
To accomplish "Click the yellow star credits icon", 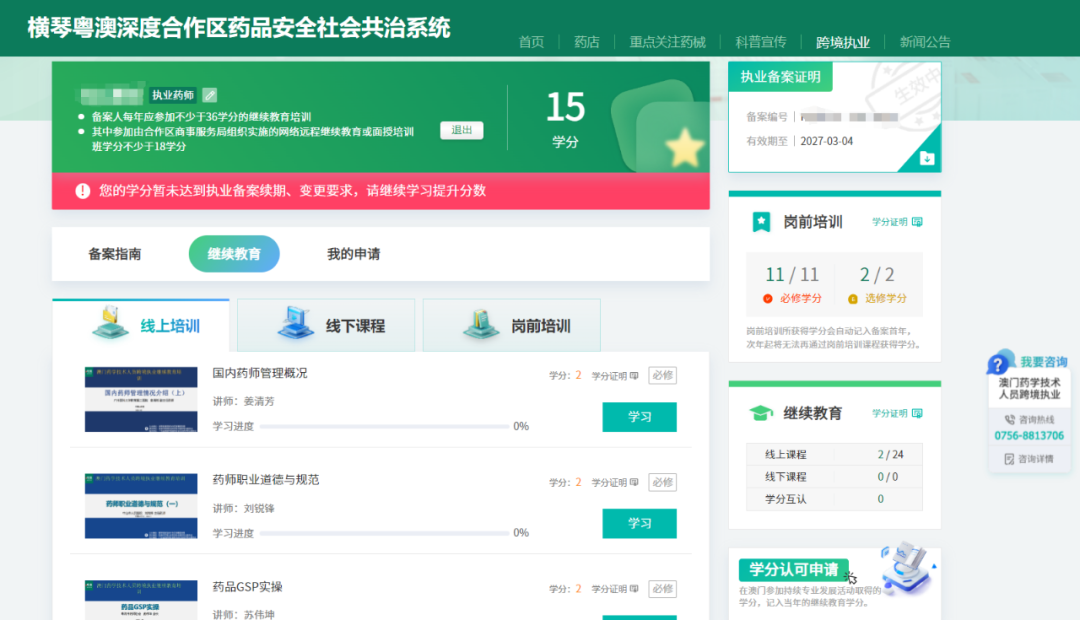I will click(x=685, y=148).
